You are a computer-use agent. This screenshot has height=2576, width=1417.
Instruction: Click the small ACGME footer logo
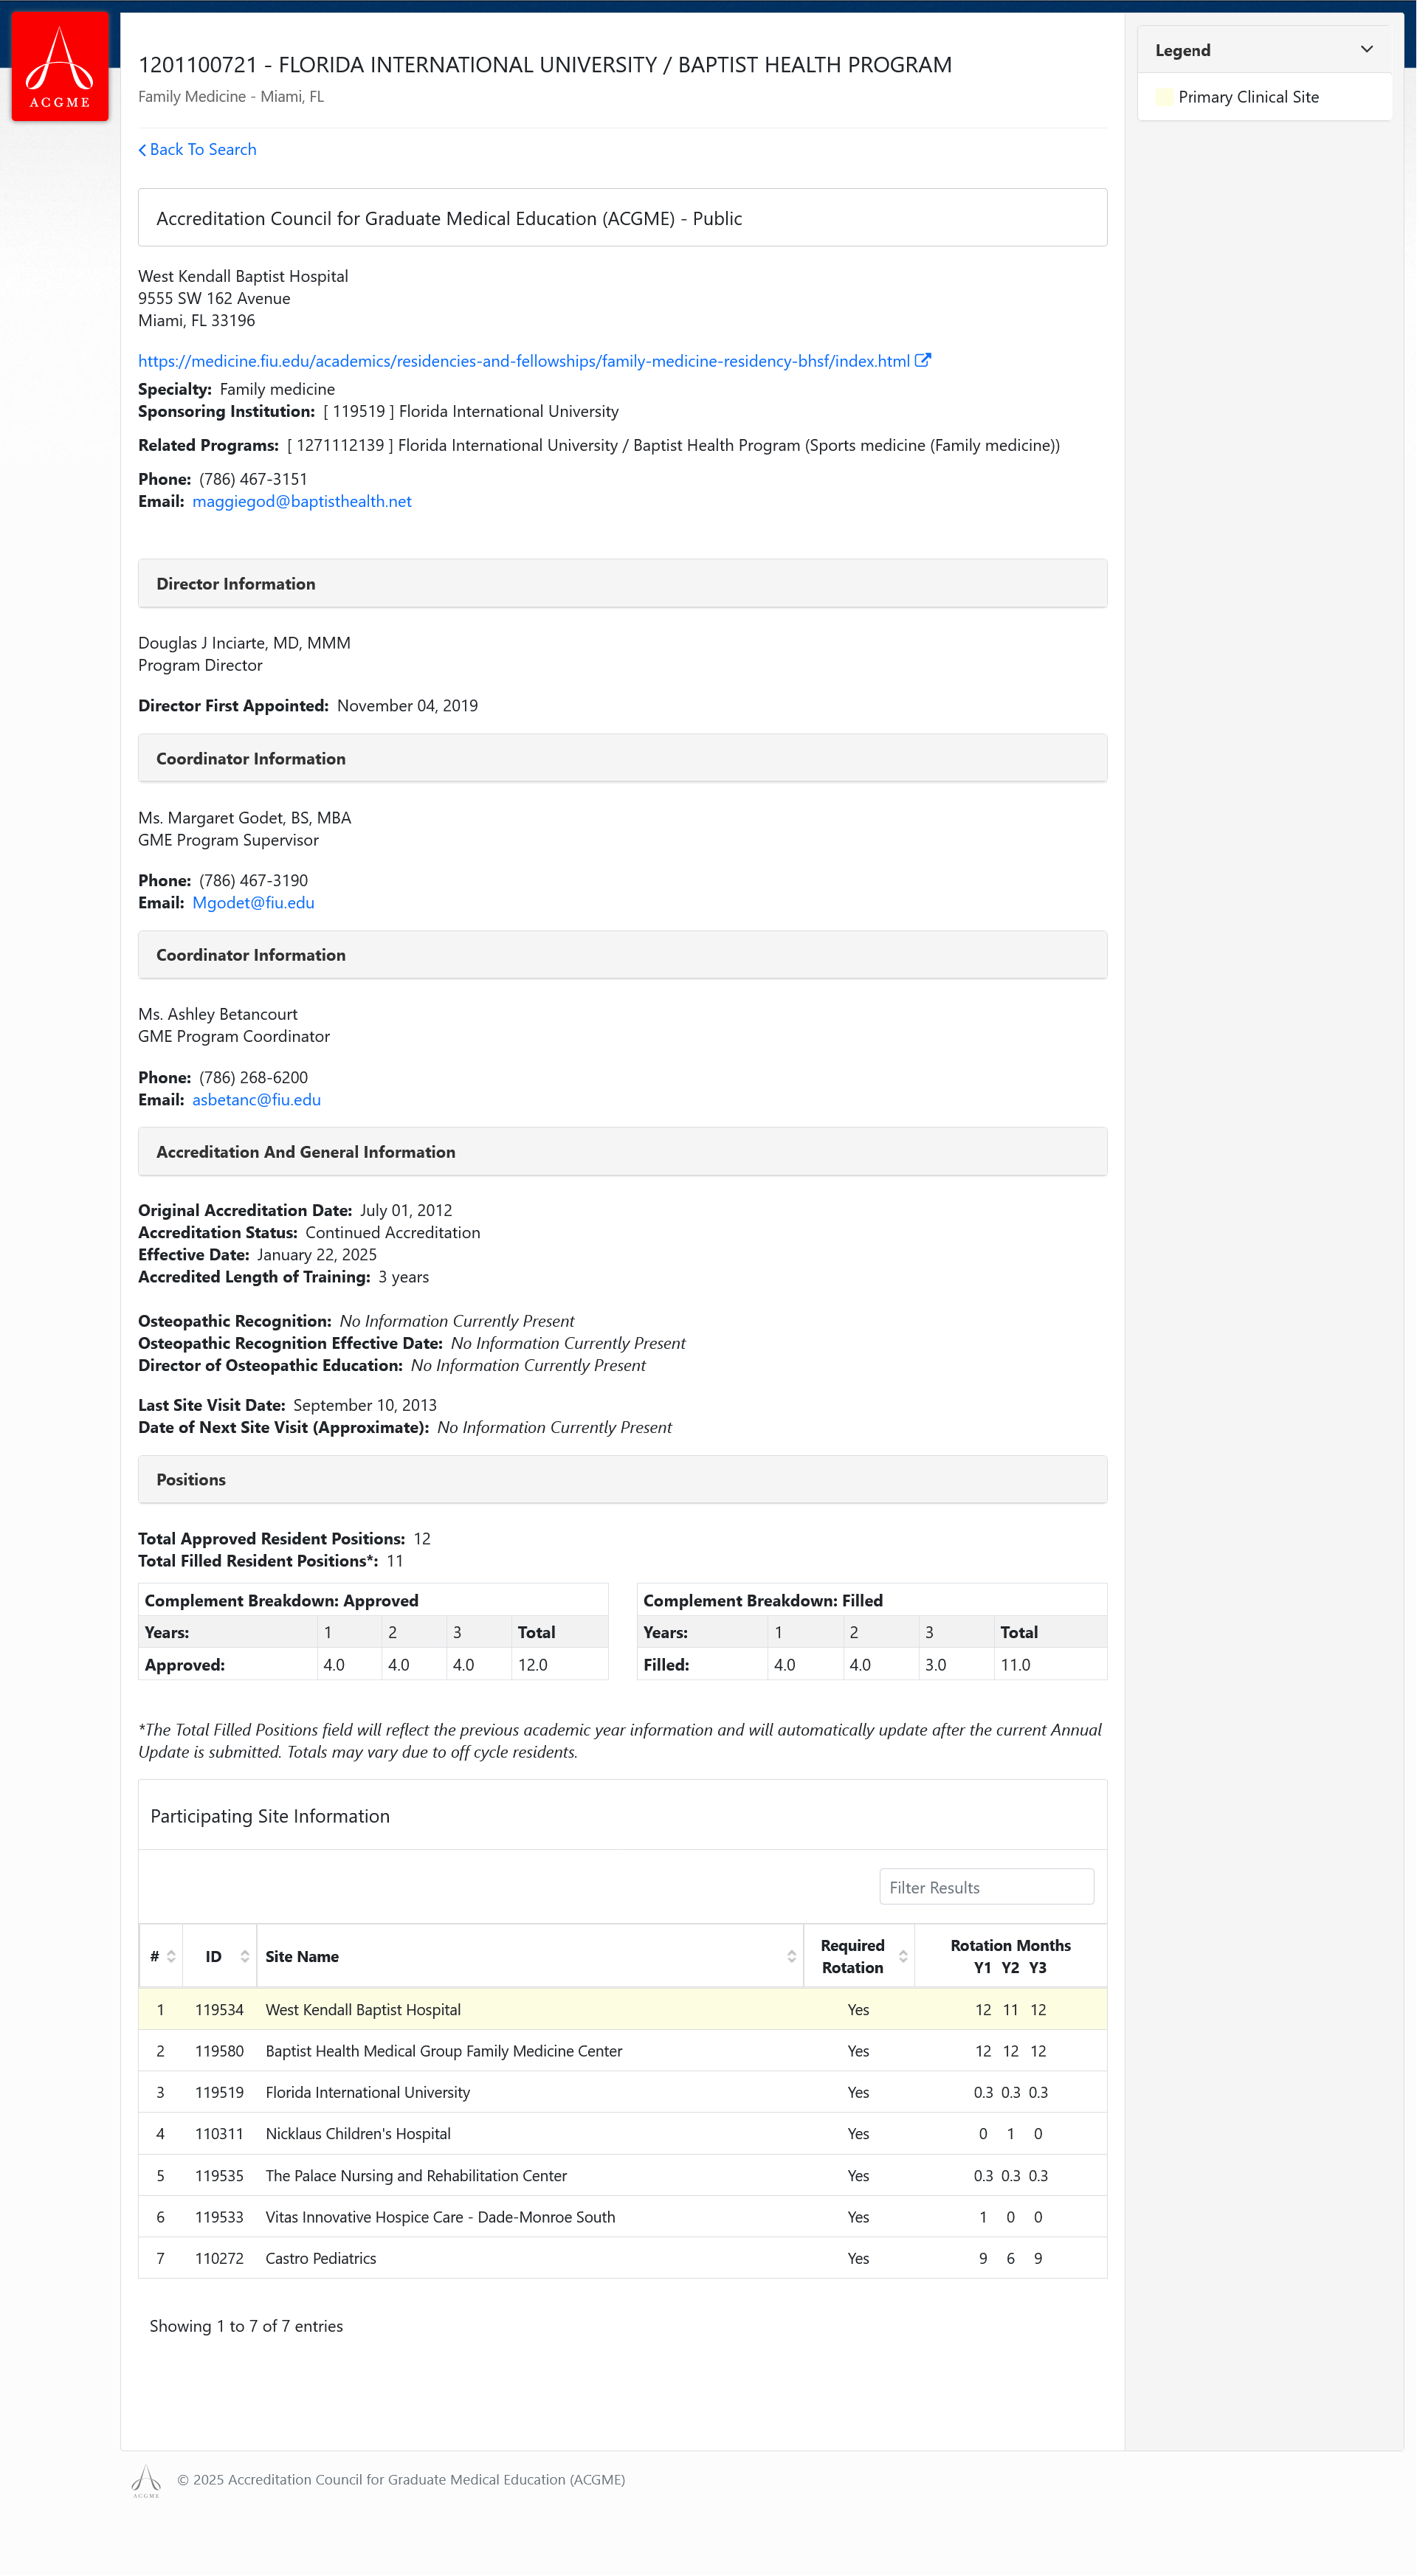146,2480
